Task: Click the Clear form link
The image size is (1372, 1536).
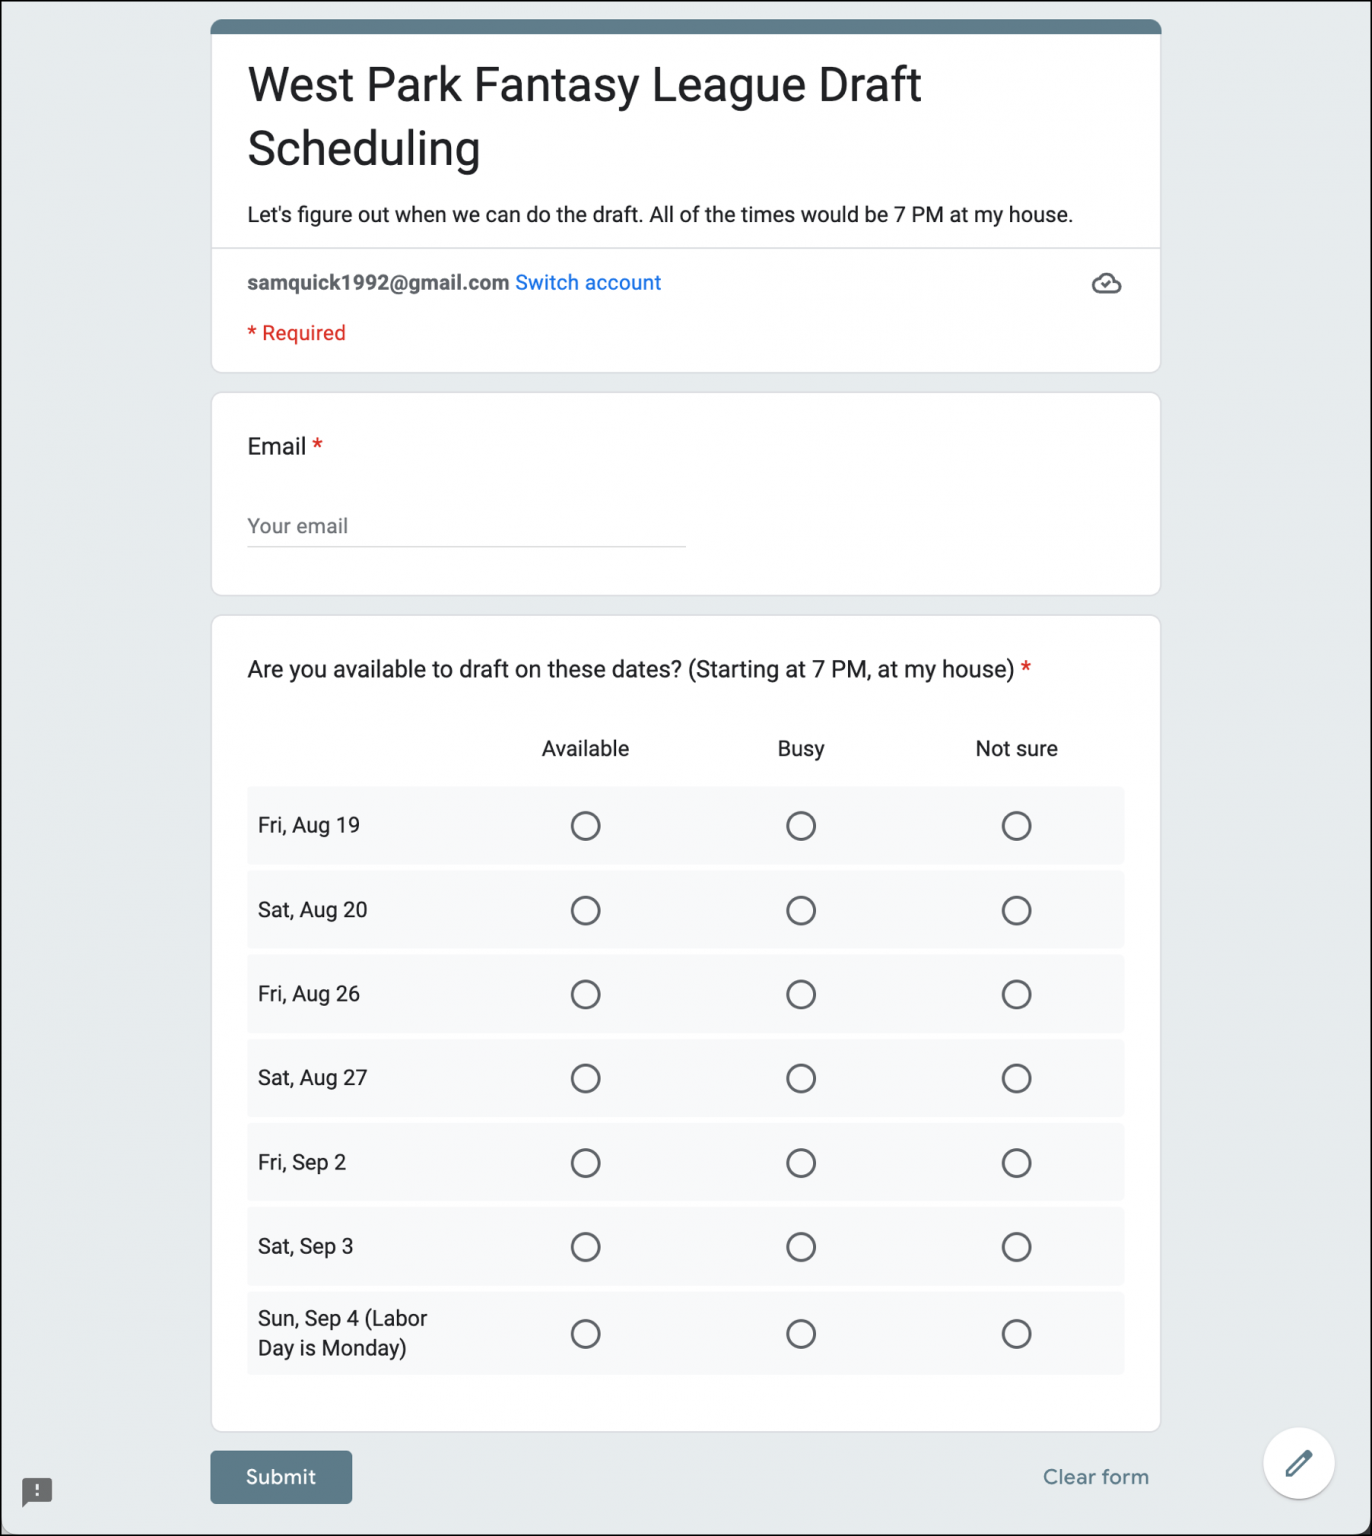Action: [x=1095, y=1477]
